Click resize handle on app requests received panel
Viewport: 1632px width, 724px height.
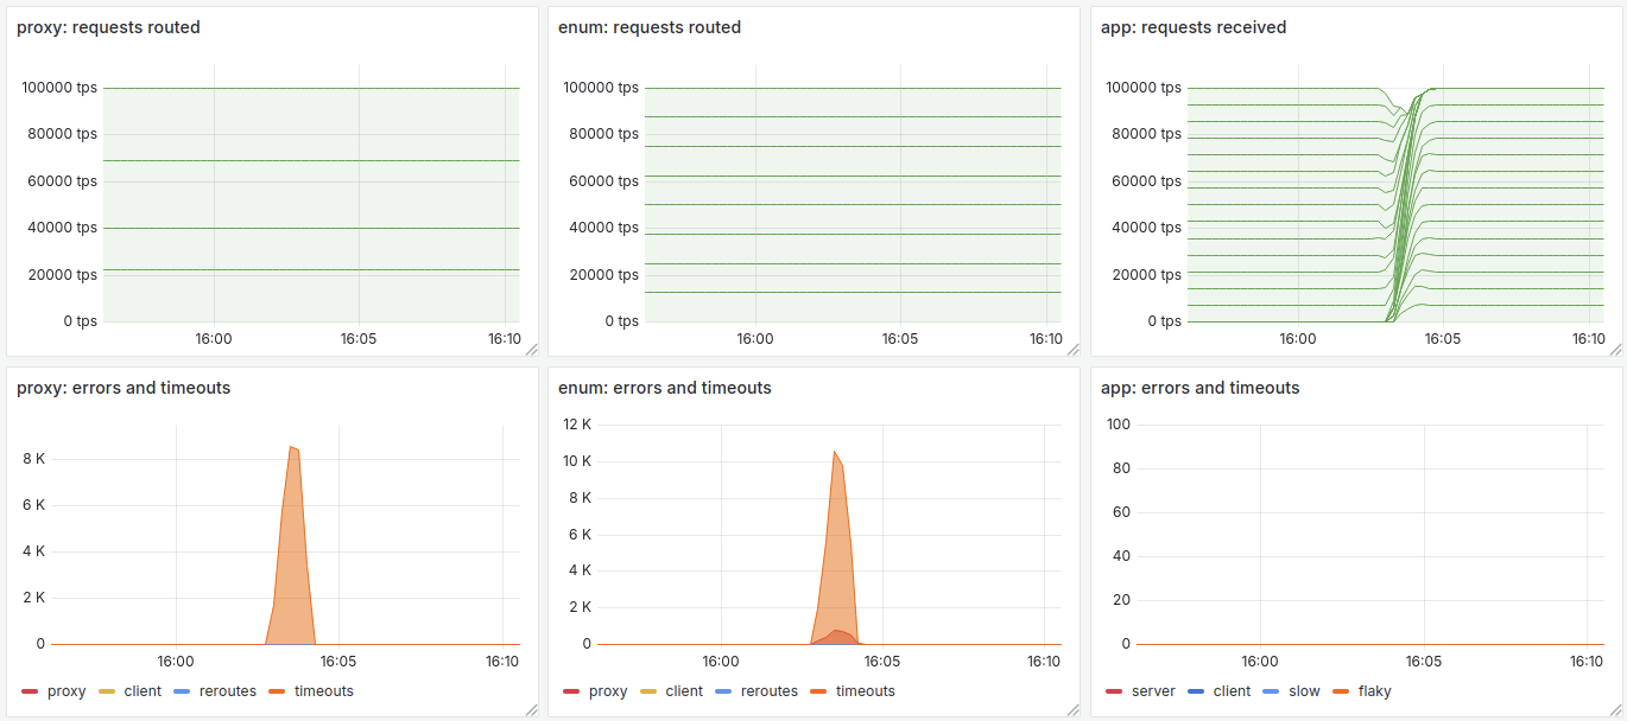tap(1616, 350)
